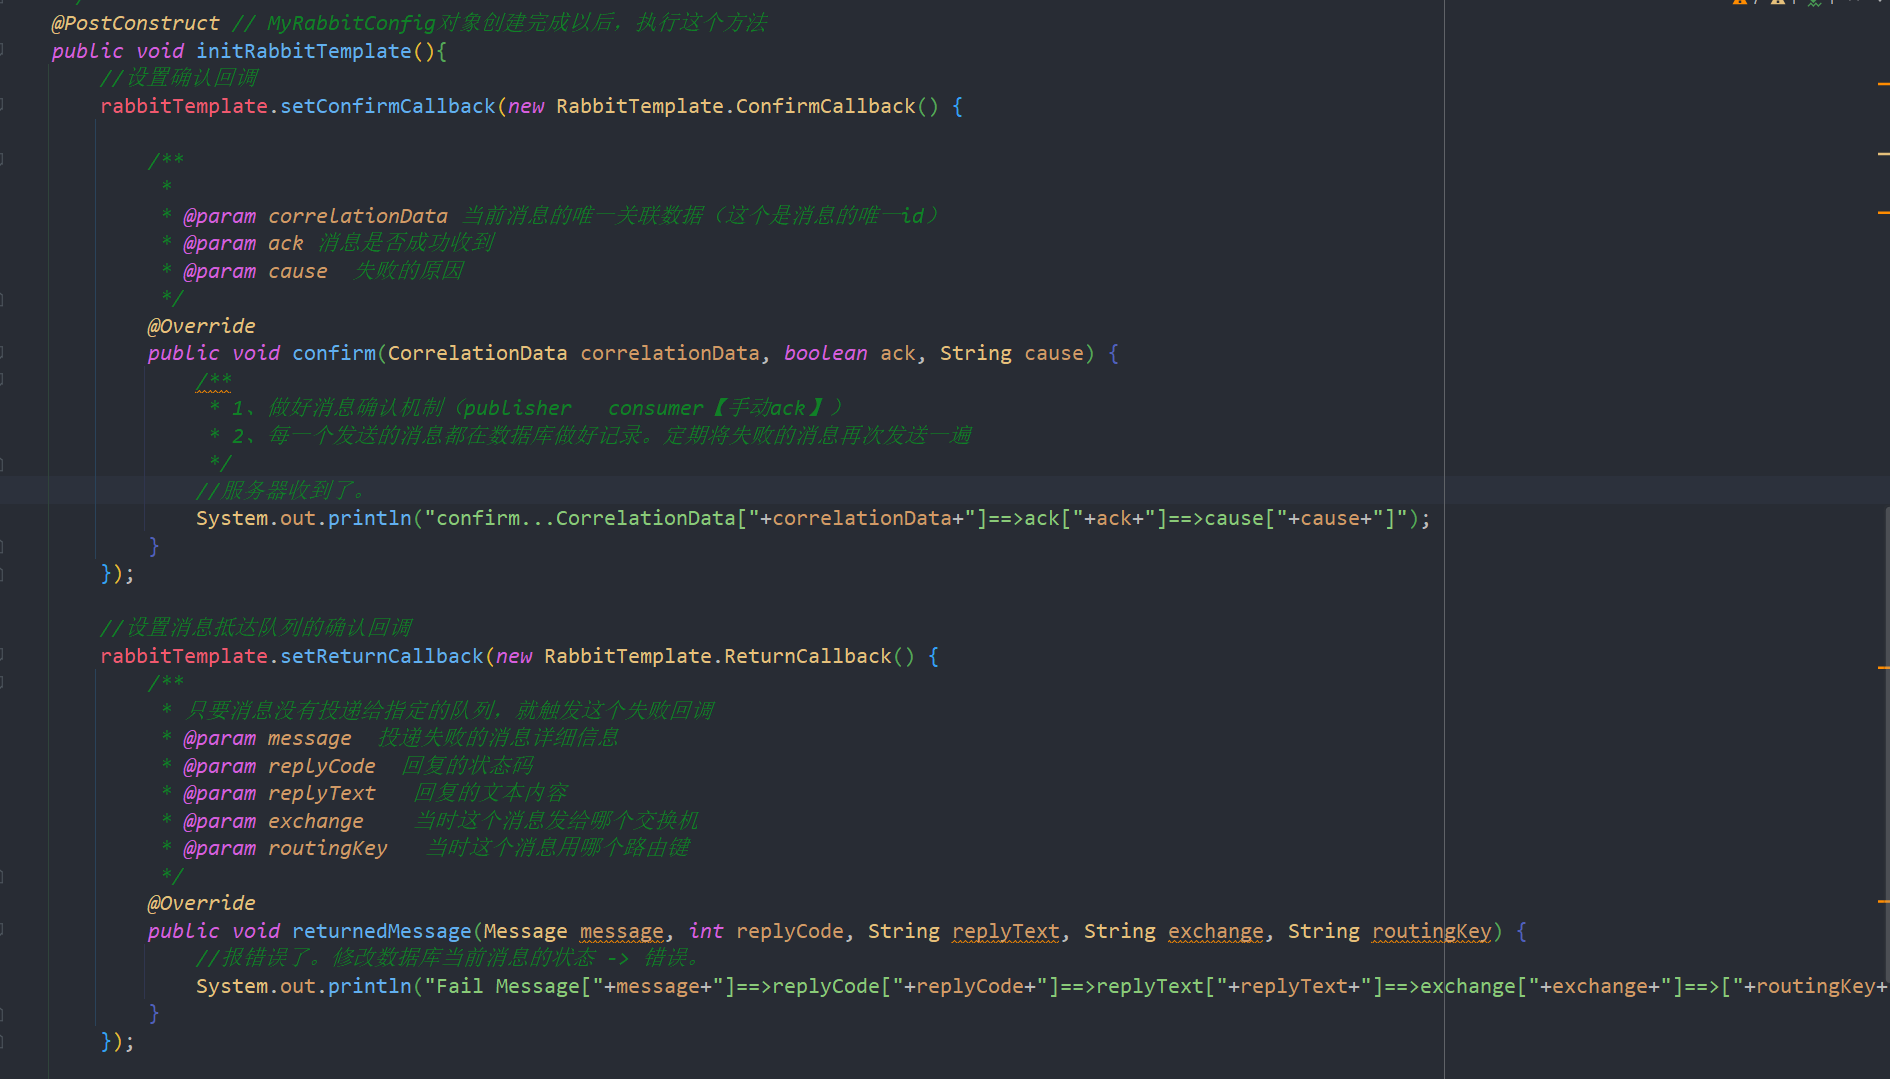Click '//设置消息抵达队列的确认回调' comment

pos(256,628)
